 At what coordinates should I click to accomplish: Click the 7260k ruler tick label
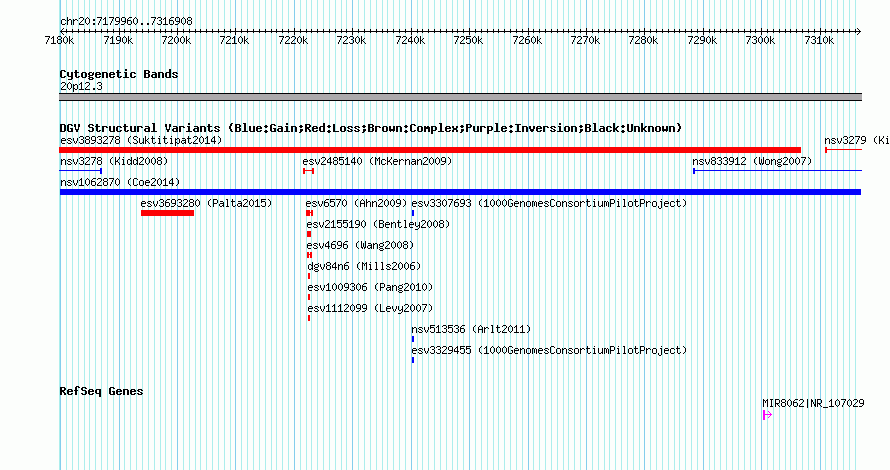coord(527,40)
